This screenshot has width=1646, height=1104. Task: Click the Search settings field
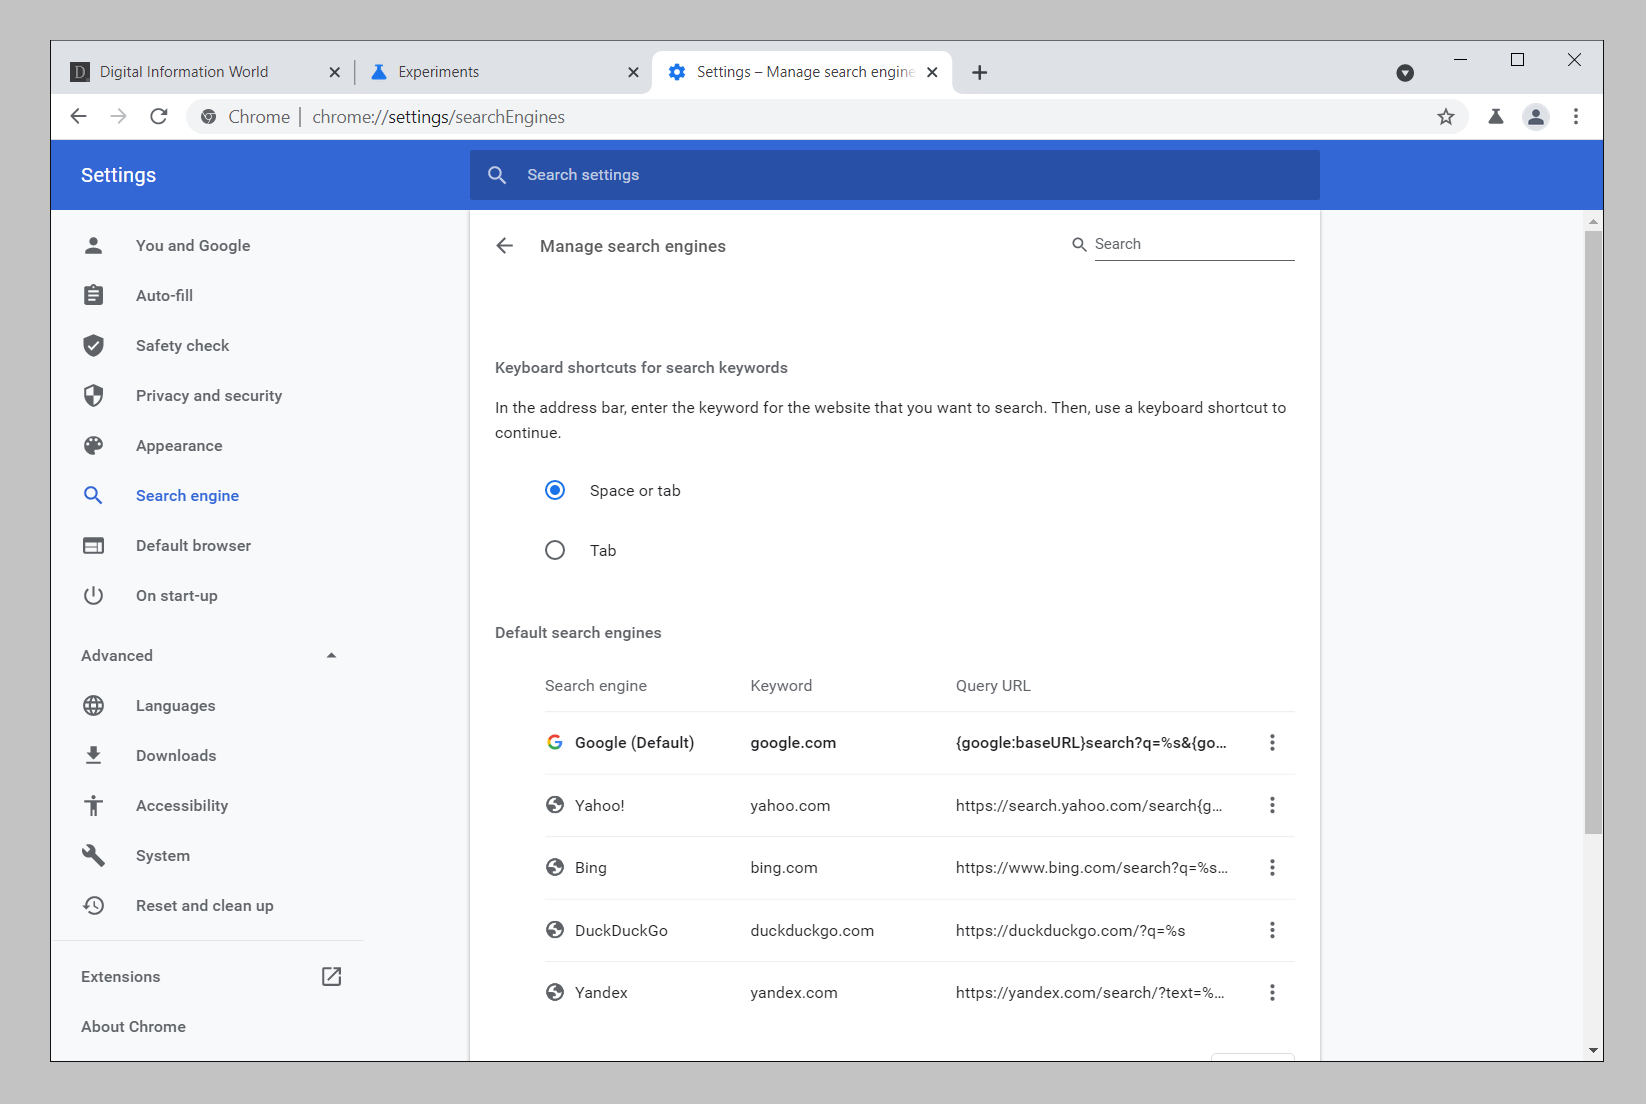[895, 175]
